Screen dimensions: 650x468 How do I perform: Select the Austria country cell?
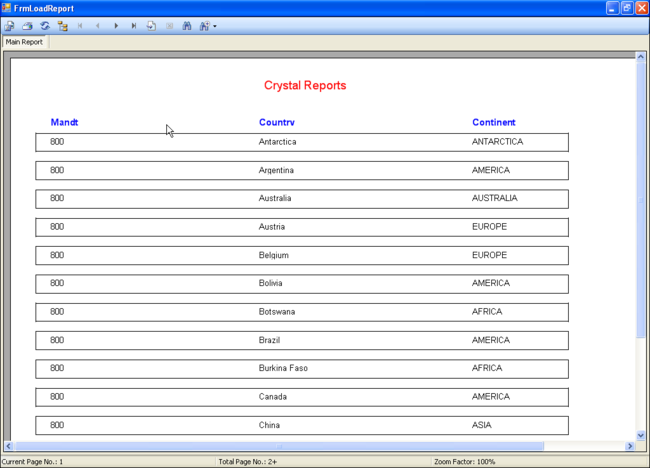coord(272,227)
